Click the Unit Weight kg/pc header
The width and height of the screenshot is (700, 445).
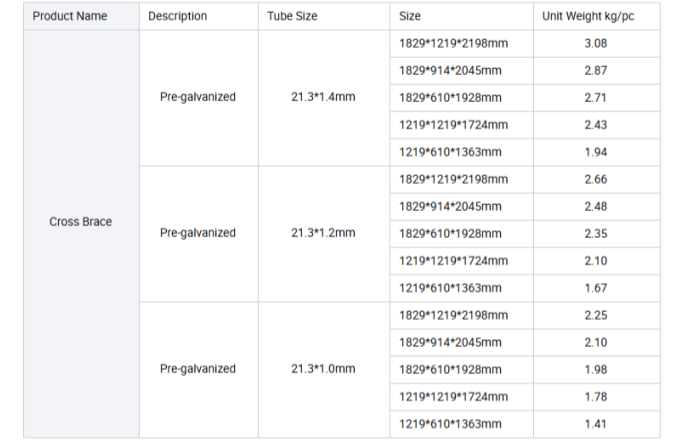point(588,16)
